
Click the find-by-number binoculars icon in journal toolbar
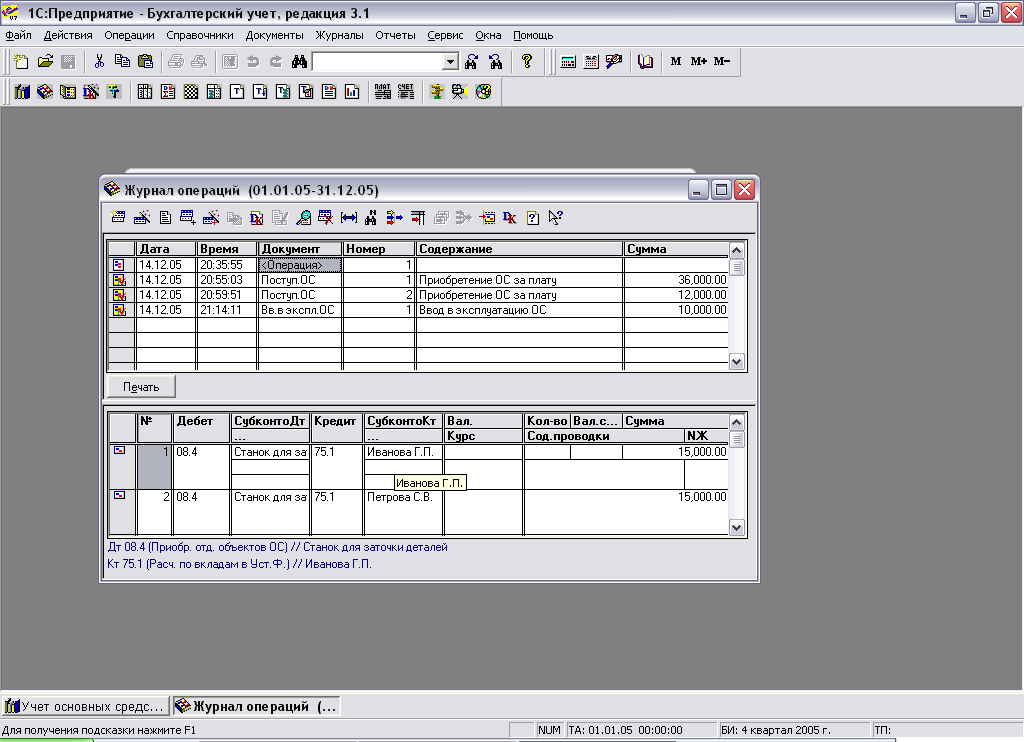point(371,218)
